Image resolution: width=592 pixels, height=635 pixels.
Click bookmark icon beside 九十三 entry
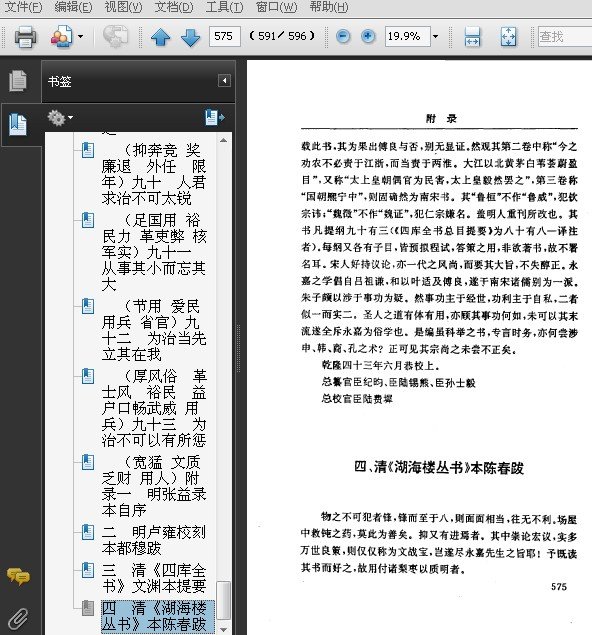click(88, 376)
